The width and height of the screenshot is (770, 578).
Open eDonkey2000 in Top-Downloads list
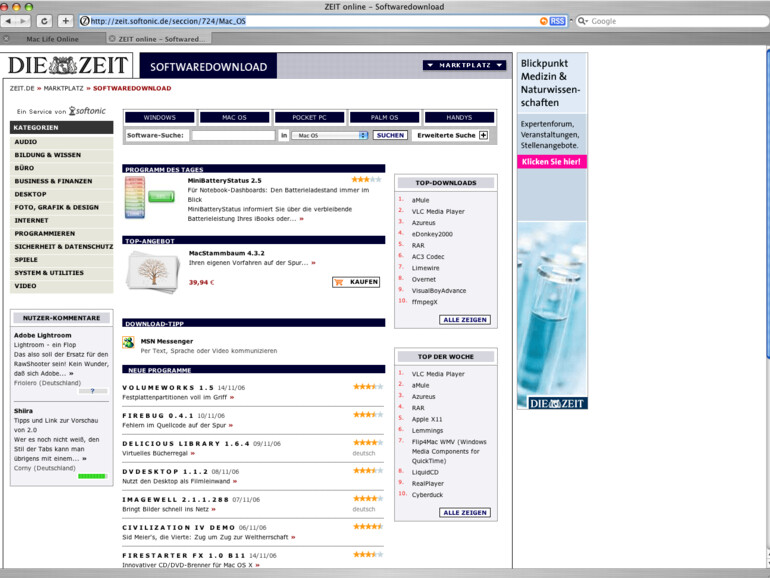pyautogui.click(x=432, y=234)
